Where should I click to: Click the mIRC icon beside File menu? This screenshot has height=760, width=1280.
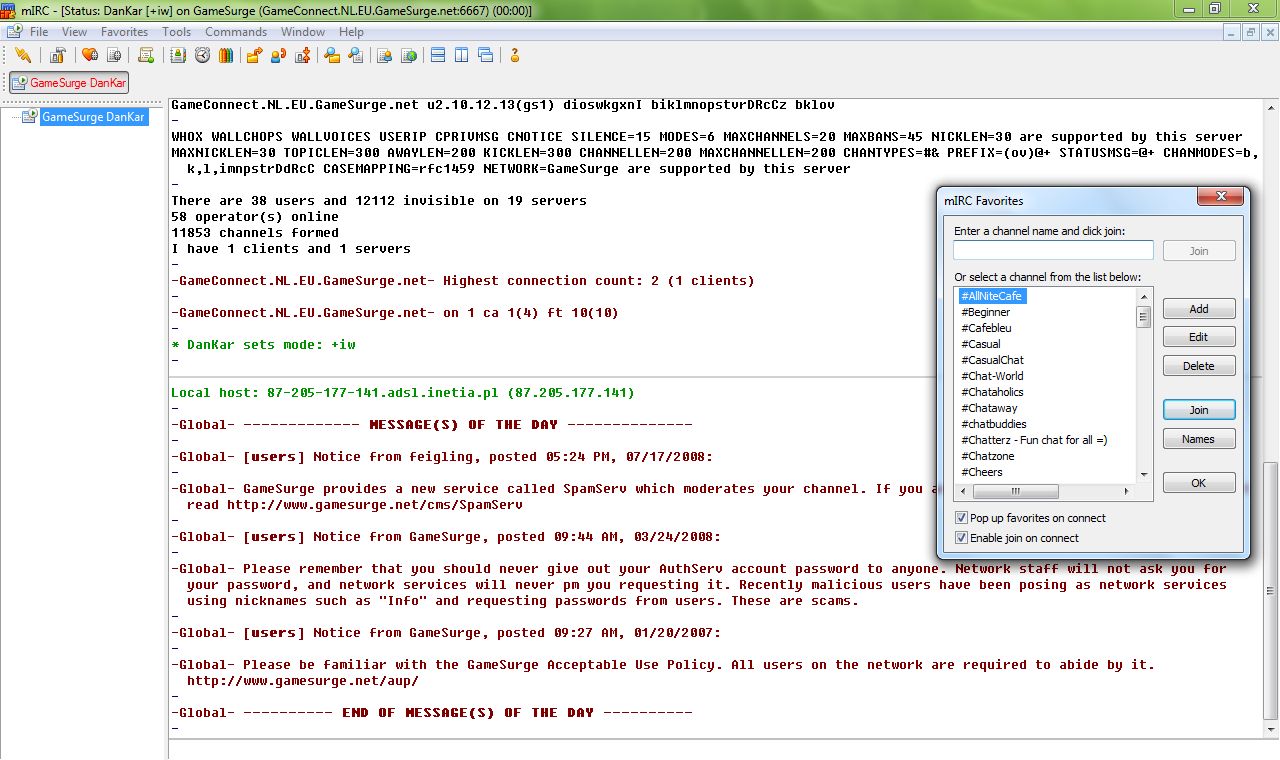pyautogui.click(x=14, y=32)
